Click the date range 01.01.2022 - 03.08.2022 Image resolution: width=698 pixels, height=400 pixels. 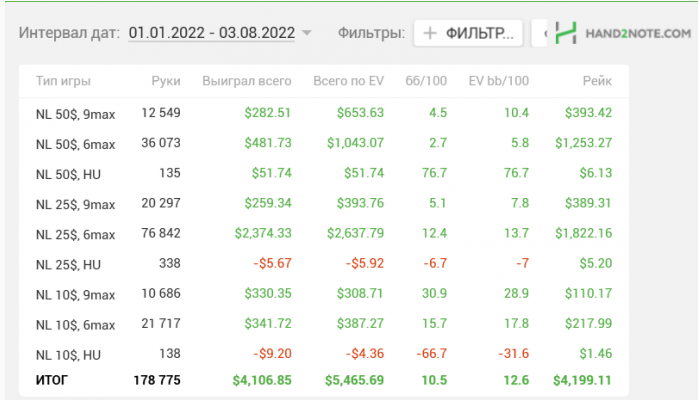point(211,33)
